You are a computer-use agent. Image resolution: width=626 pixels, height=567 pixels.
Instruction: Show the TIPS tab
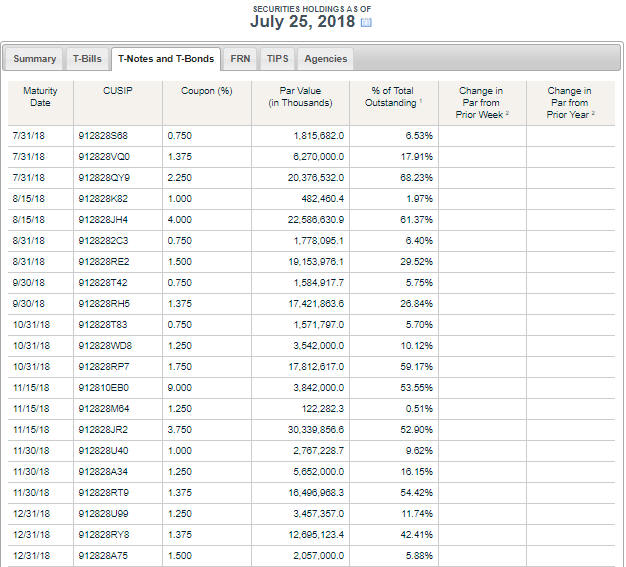tap(277, 59)
